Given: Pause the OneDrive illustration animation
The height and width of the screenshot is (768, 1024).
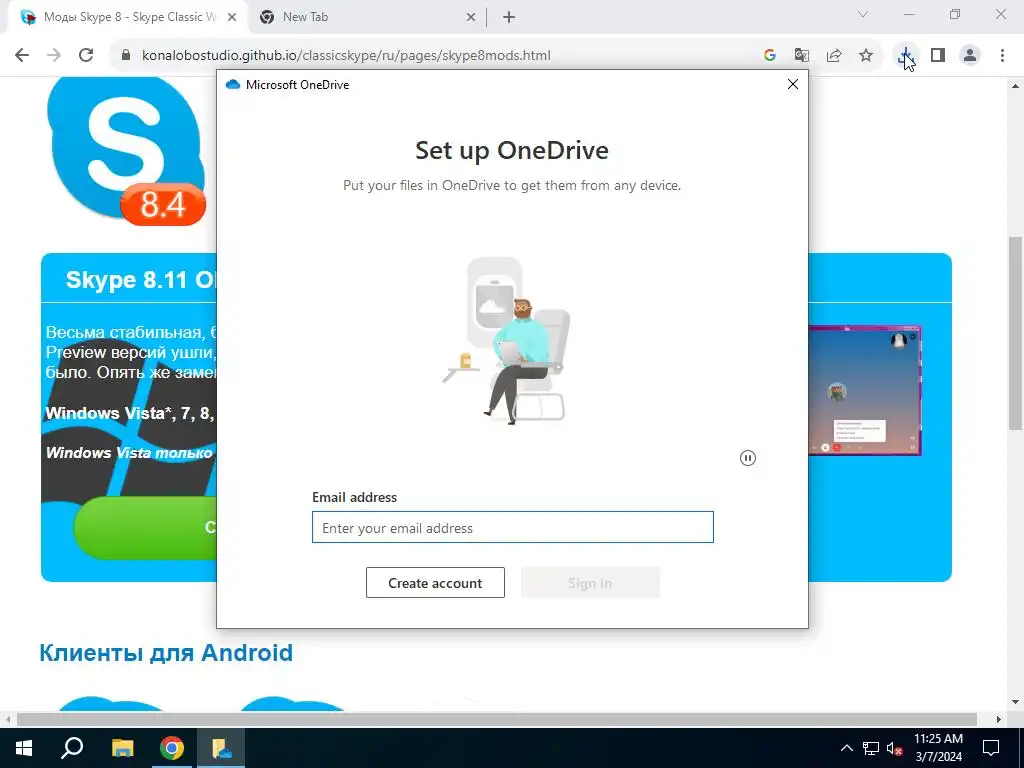Looking at the screenshot, I should 748,458.
